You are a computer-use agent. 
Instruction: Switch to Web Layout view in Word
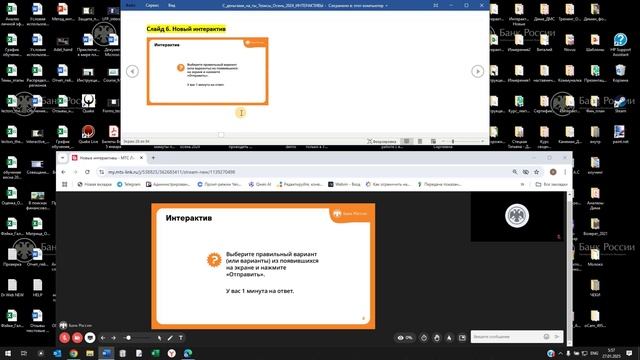click(433, 141)
